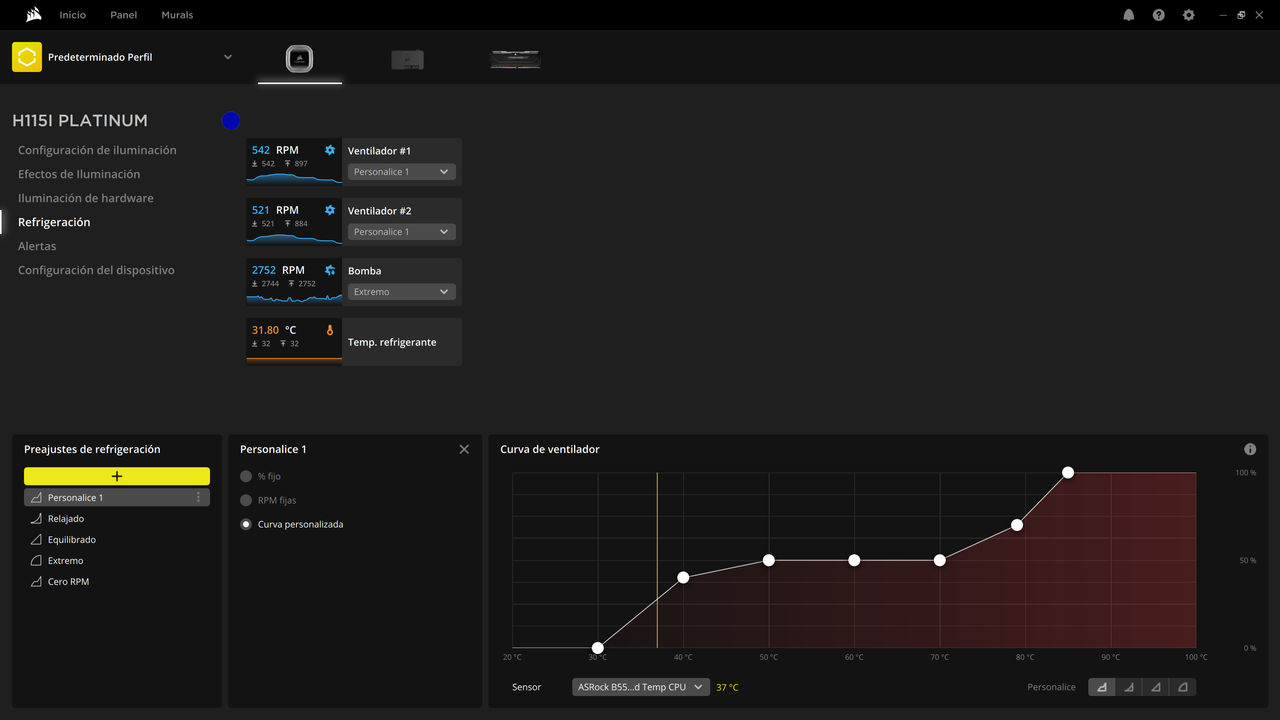Select the H115i cooler device icon

(x=300, y=60)
